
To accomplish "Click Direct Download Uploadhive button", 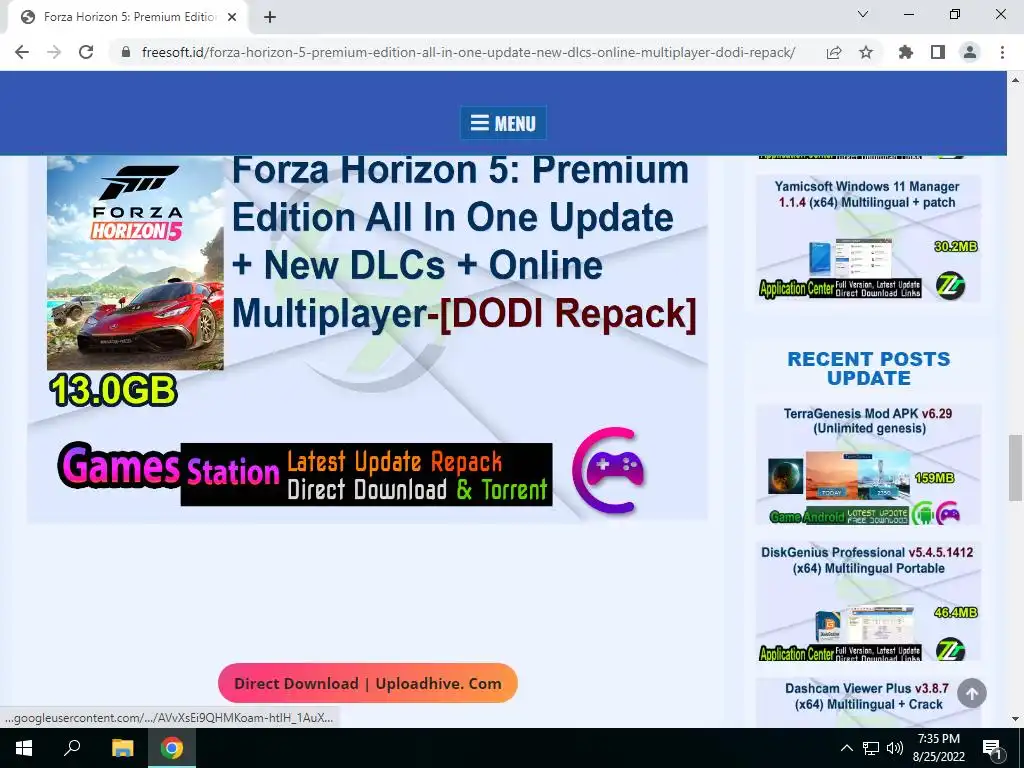I will [x=368, y=683].
